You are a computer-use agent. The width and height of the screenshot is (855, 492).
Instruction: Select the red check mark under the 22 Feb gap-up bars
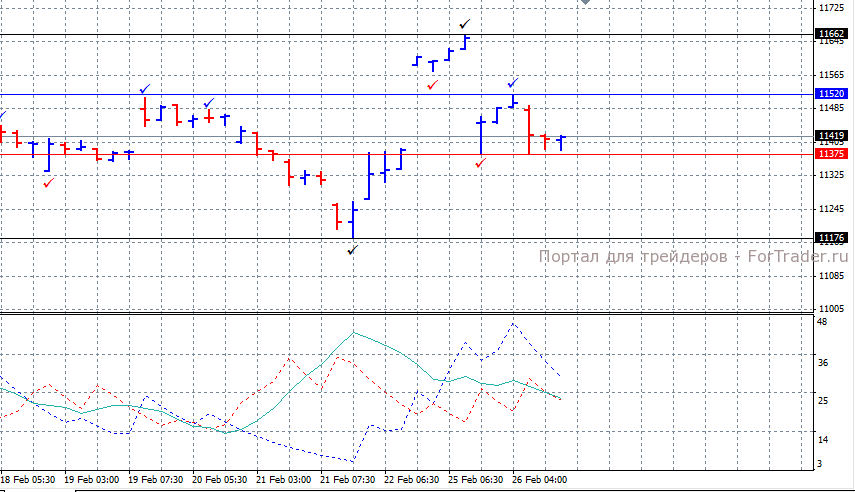(x=432, y=85)
